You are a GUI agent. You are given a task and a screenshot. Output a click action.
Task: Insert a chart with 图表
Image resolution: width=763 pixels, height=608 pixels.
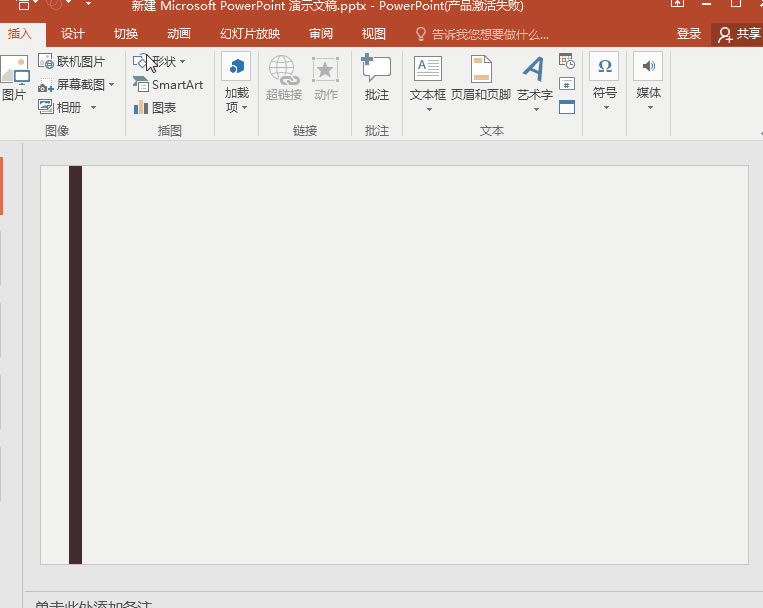click(155, 107)
